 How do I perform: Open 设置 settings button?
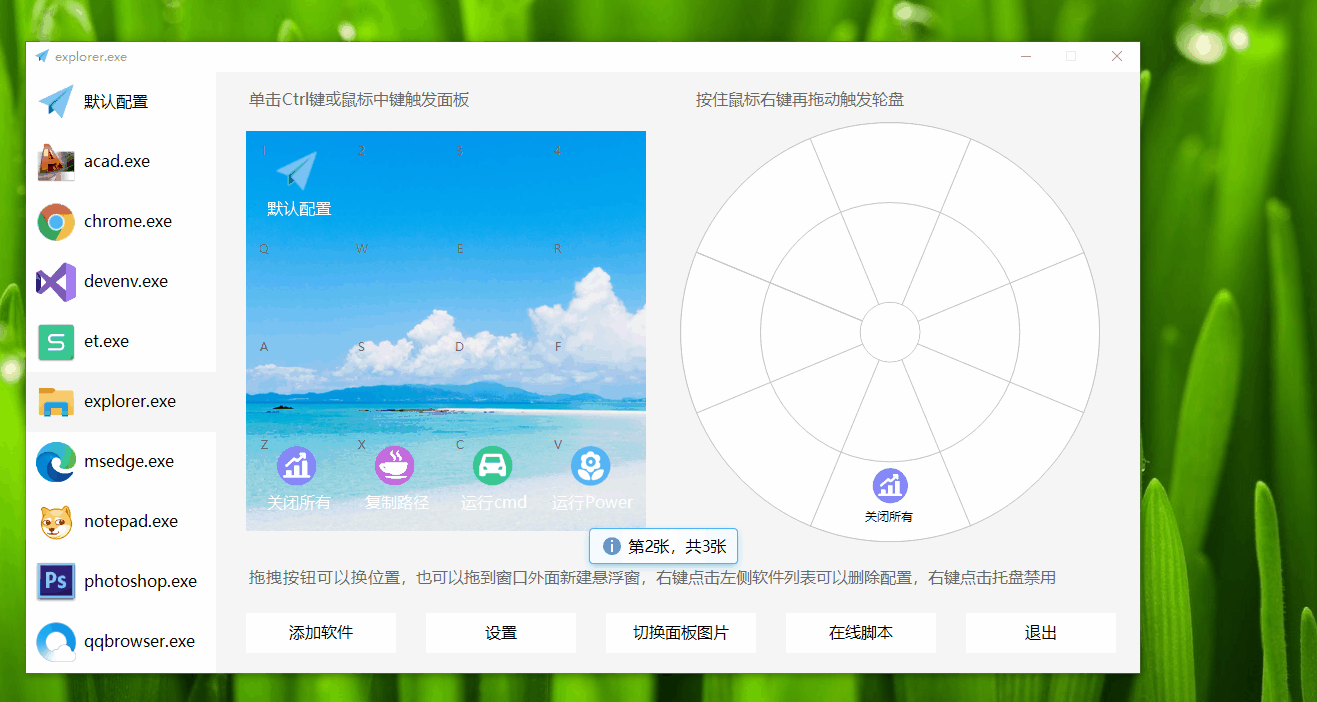click(x=501, y=633)
